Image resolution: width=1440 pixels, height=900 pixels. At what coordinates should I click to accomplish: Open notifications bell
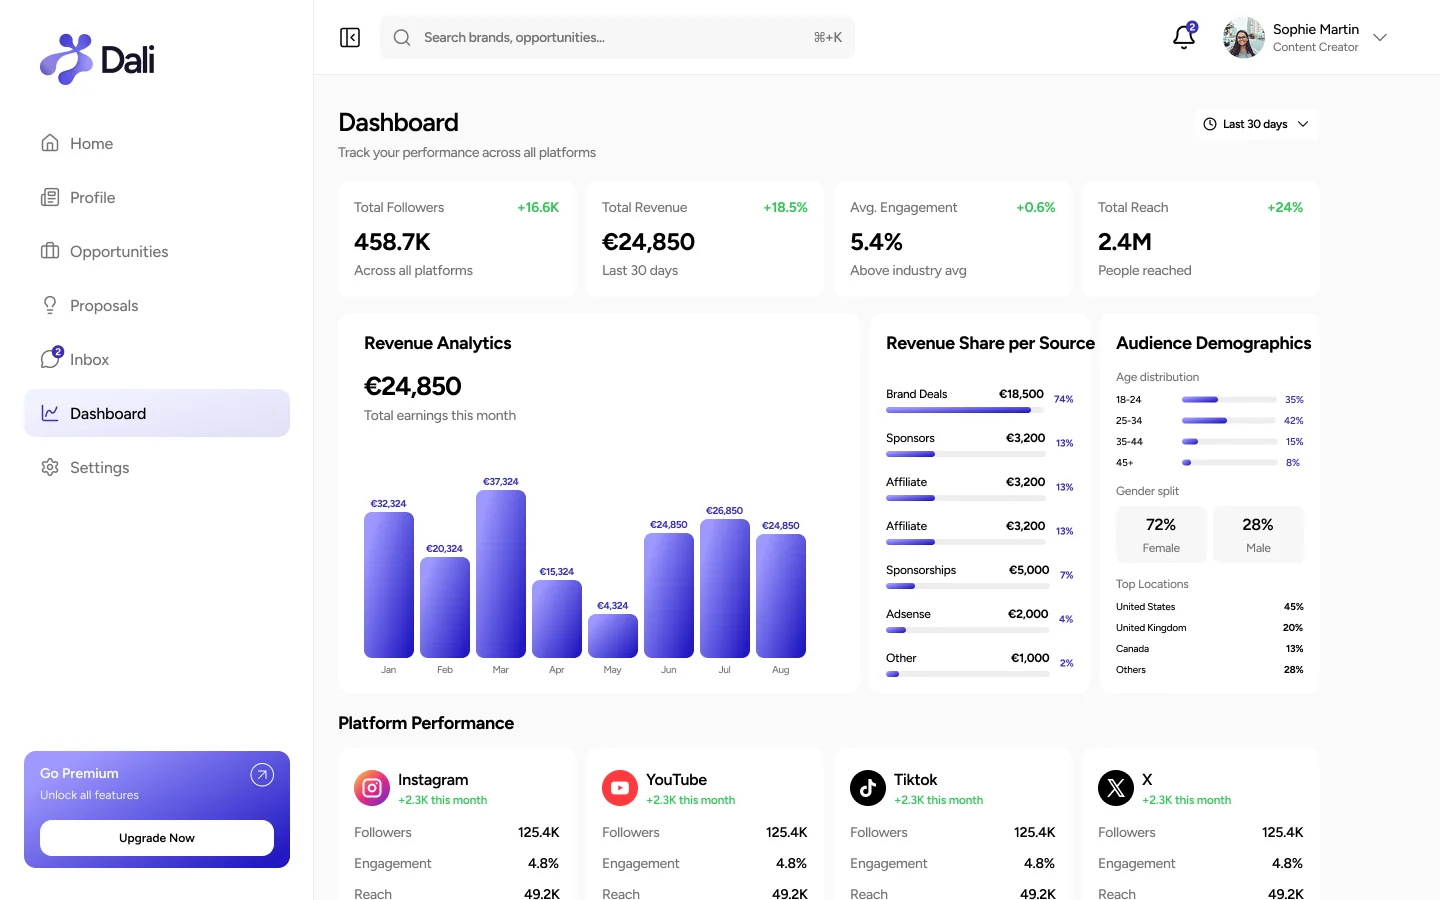1184,37
